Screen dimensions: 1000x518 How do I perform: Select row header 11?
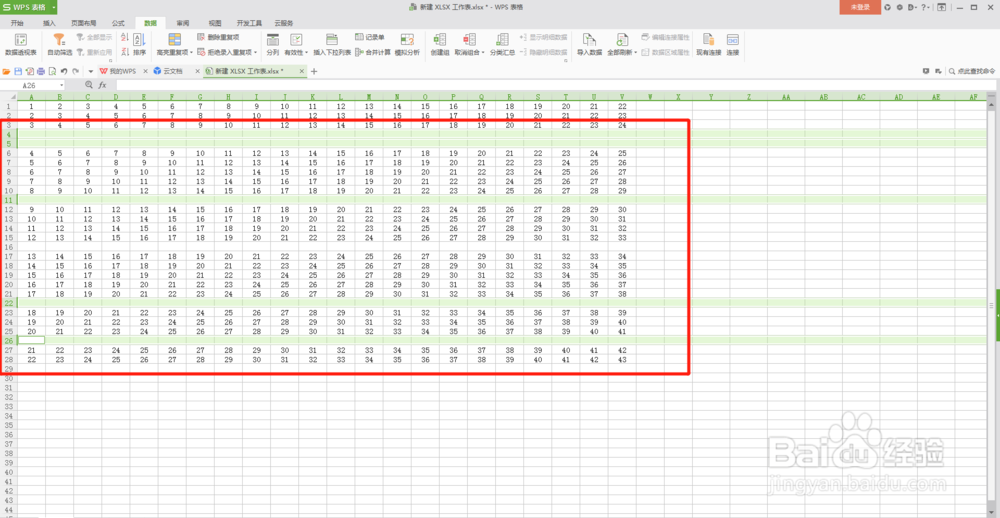[x=9, y=200]
